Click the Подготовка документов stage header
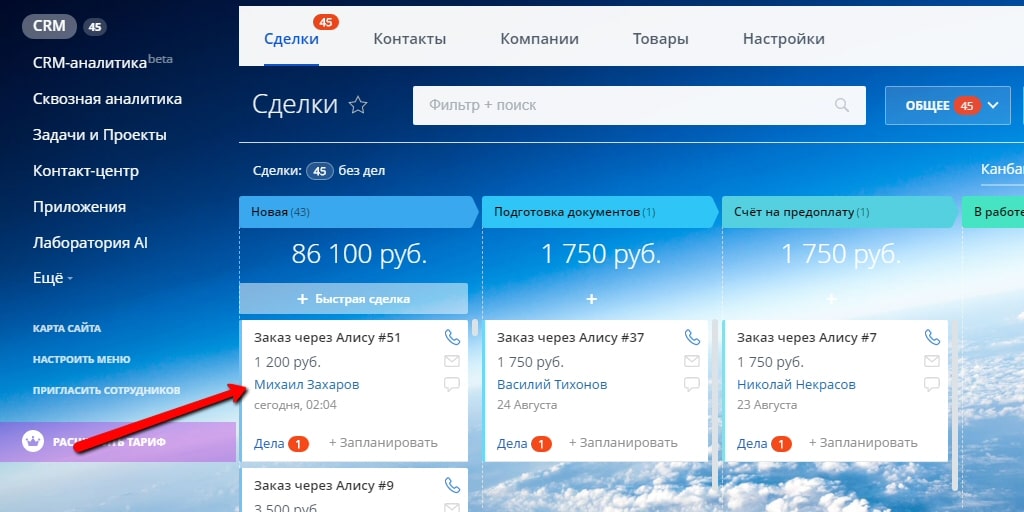1024x512 pixels. click(600, 212)
